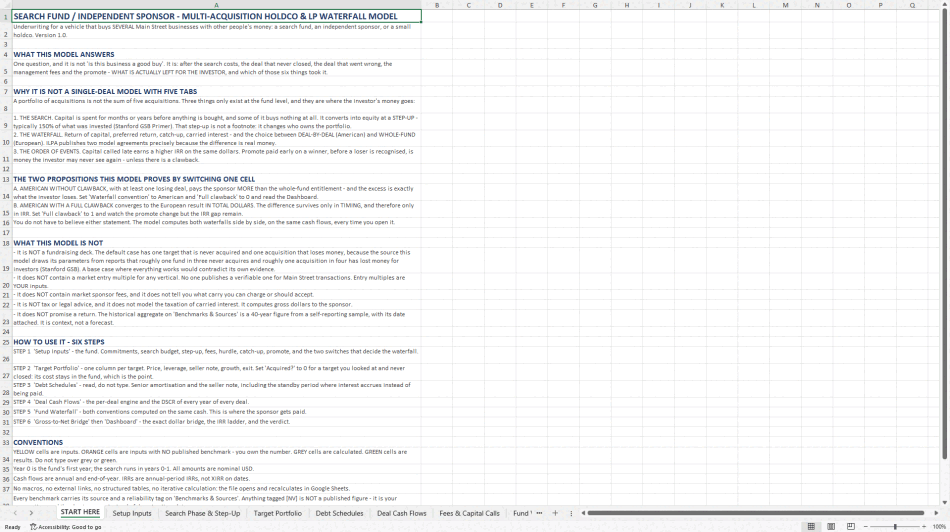Select row 25 header
This screenshot has width=950, height=532.
(5, 342)
